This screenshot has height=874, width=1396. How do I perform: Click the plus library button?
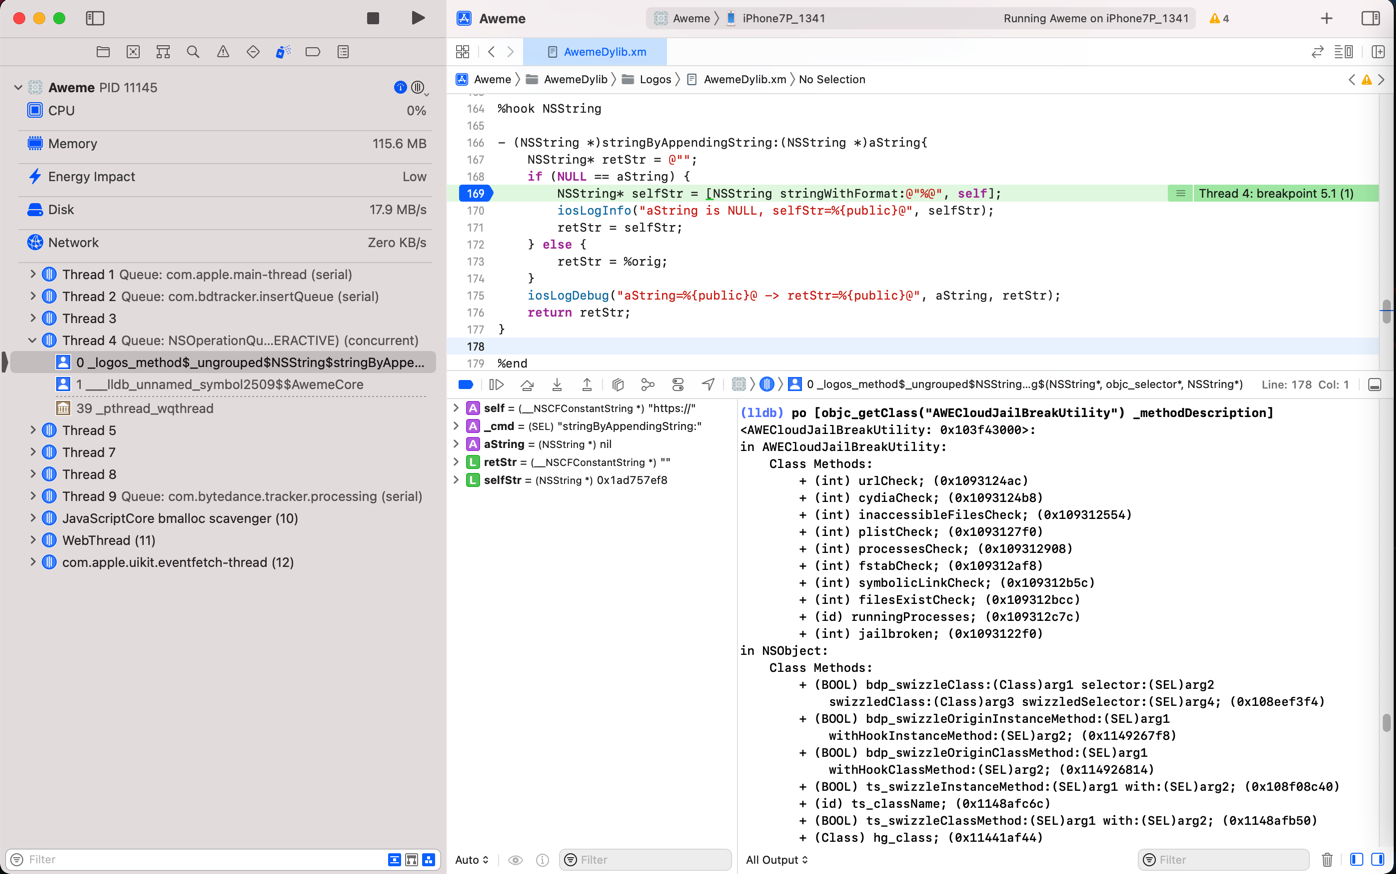(x=1326, y=18)
